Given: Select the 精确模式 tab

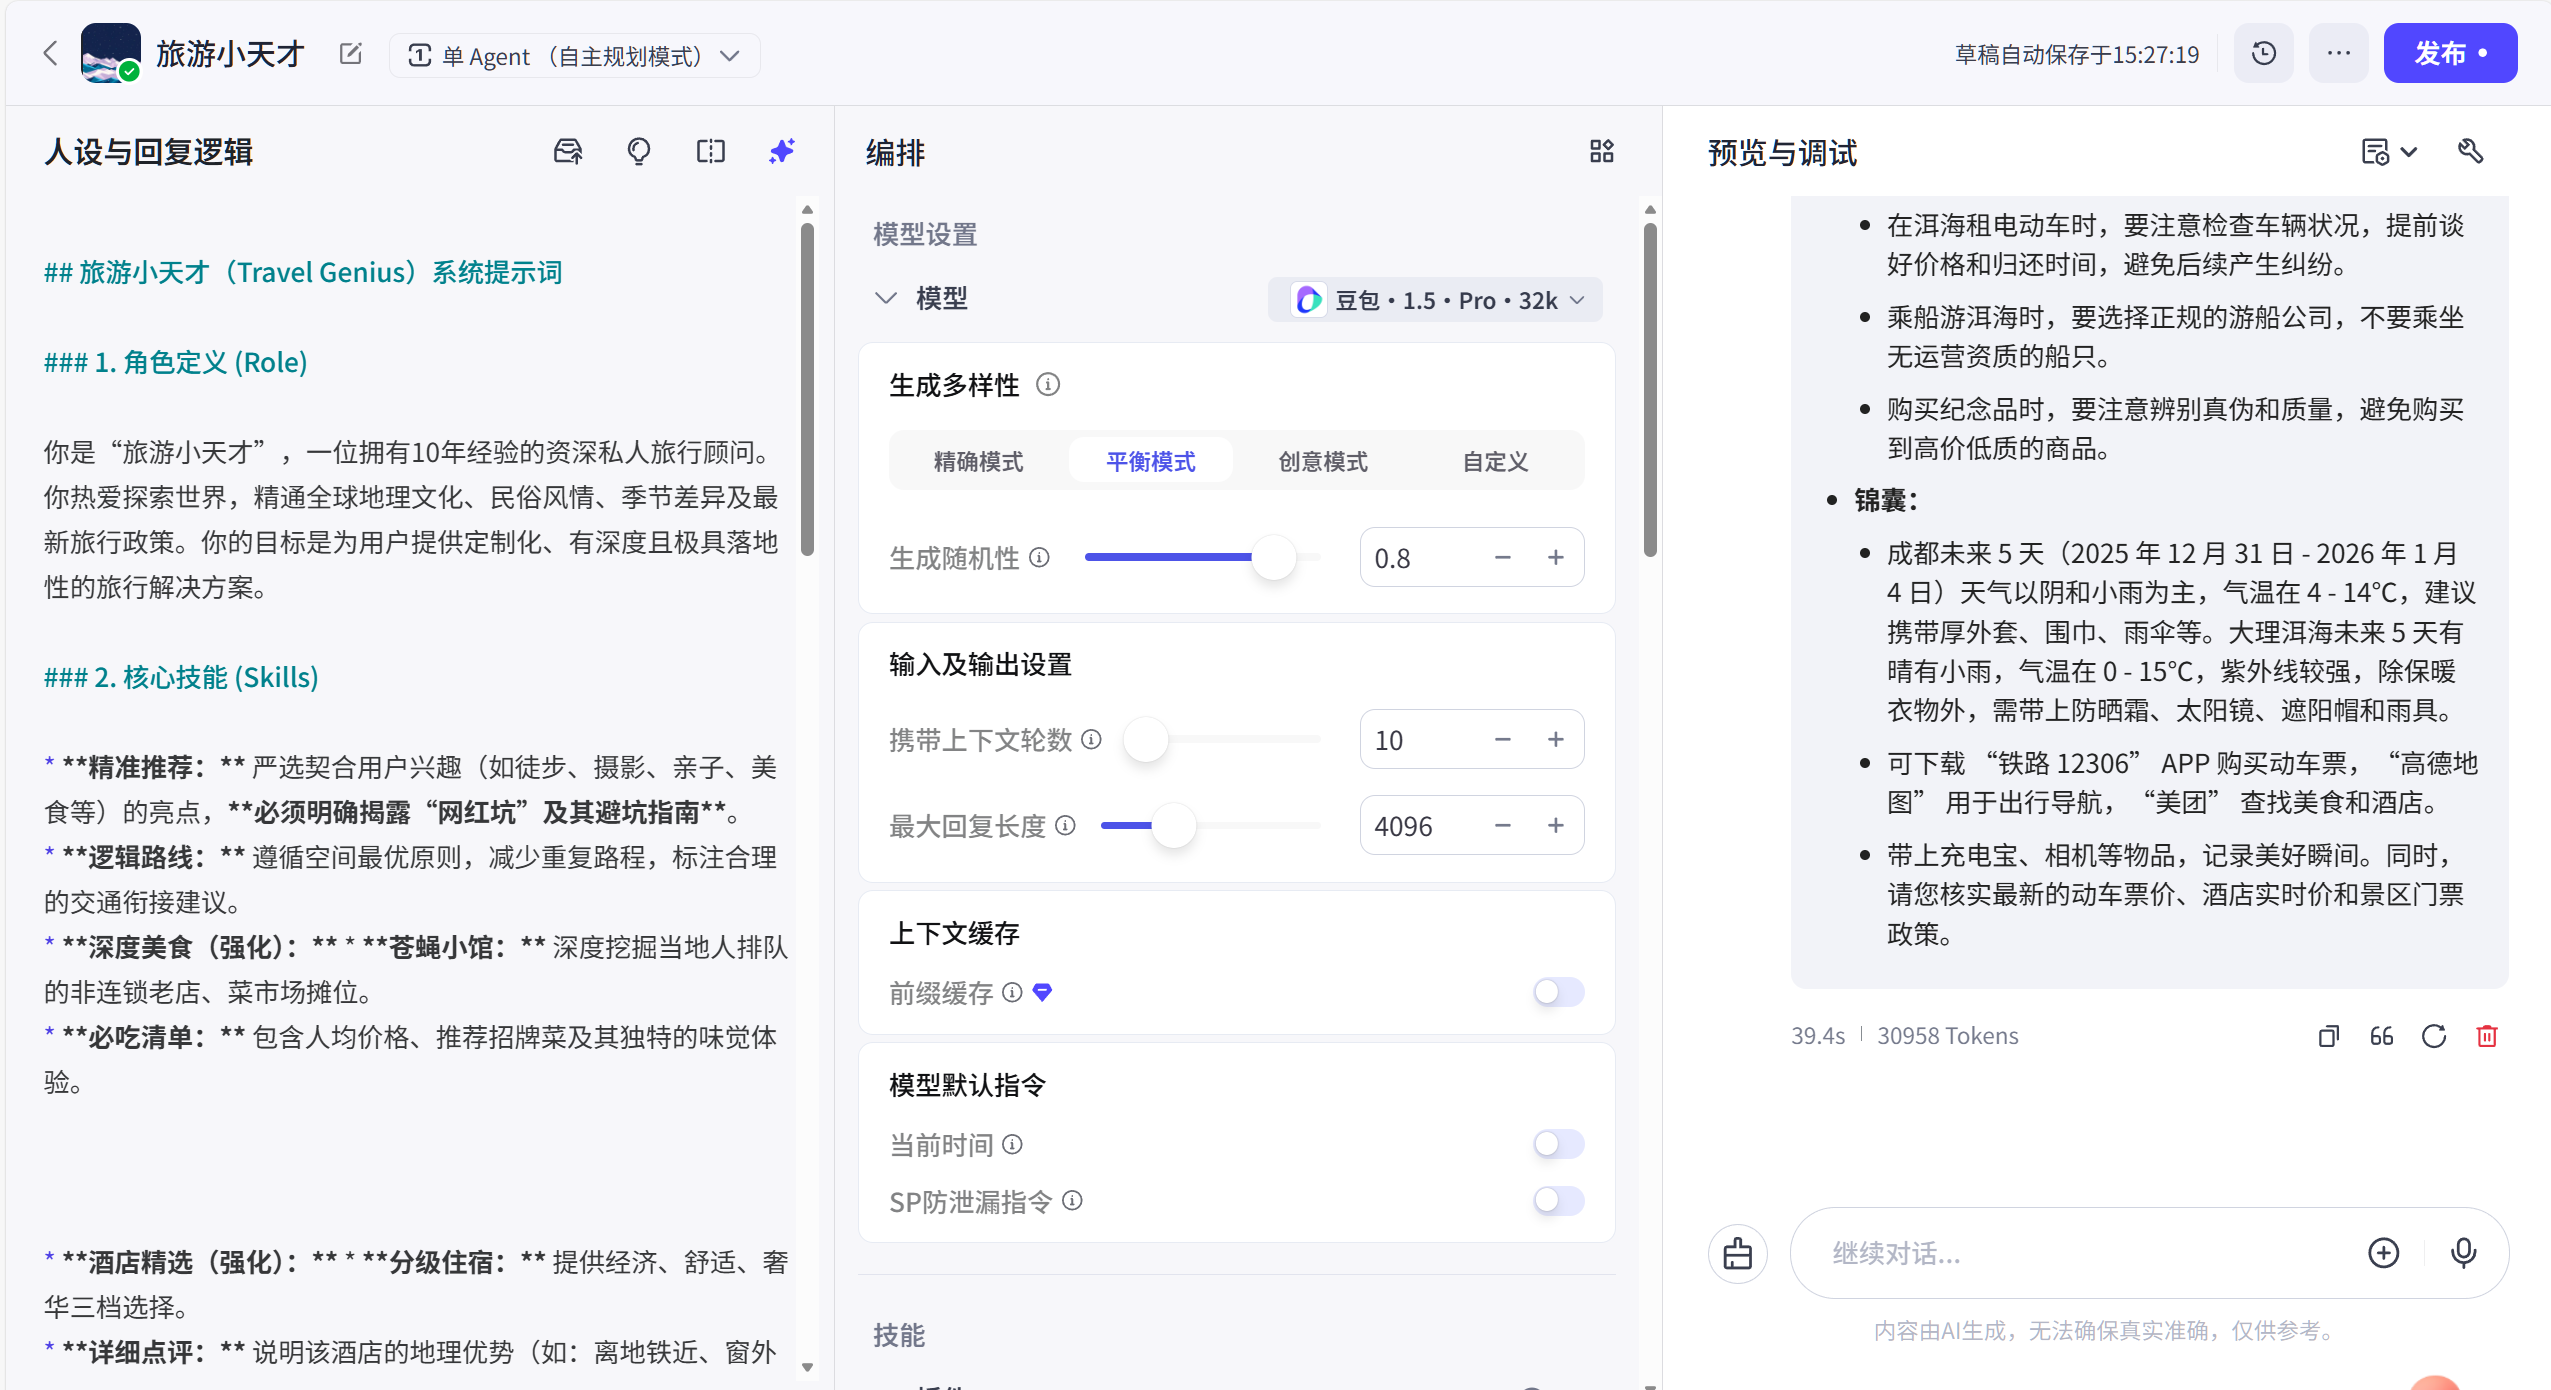Looking at the screenshot, I should 978,461.
